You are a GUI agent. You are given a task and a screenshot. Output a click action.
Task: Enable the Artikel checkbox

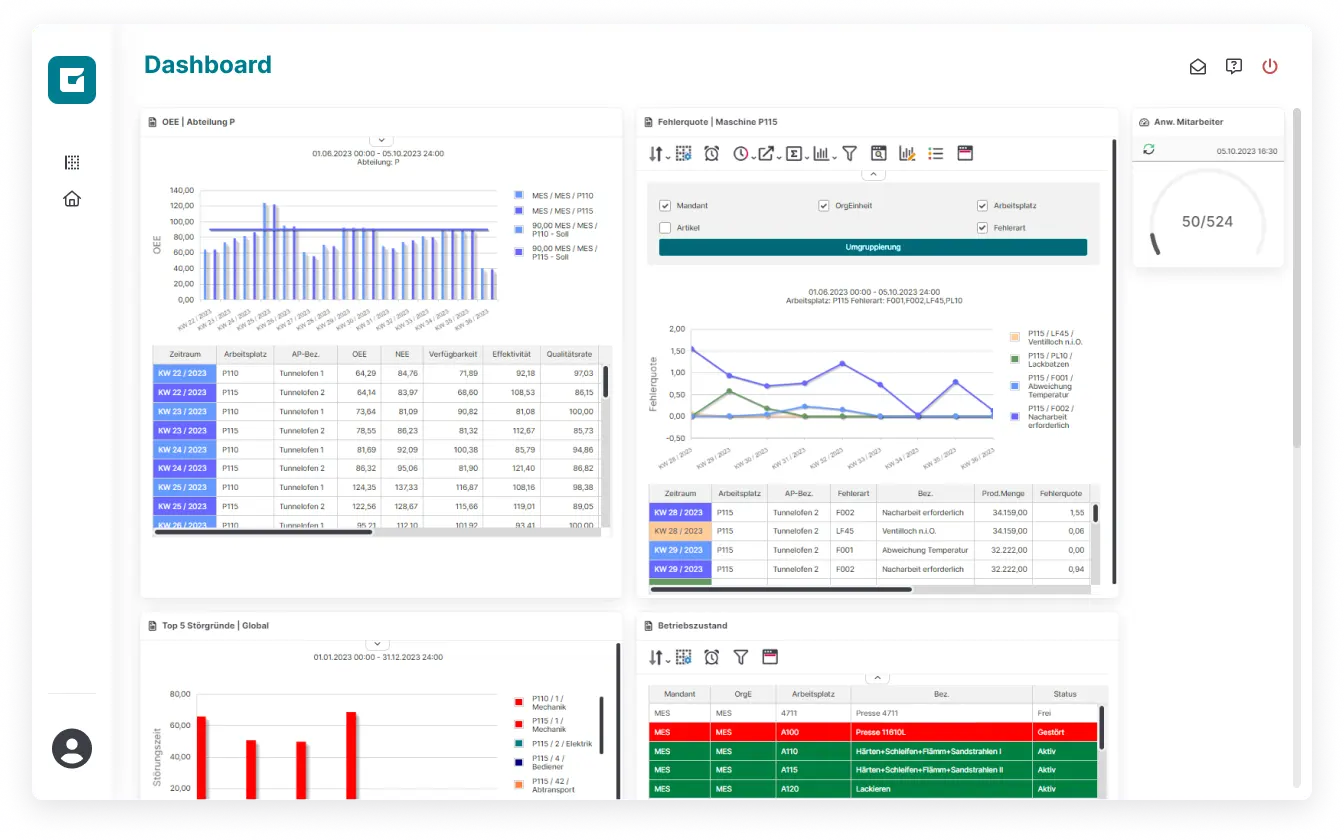click(665, 227)
